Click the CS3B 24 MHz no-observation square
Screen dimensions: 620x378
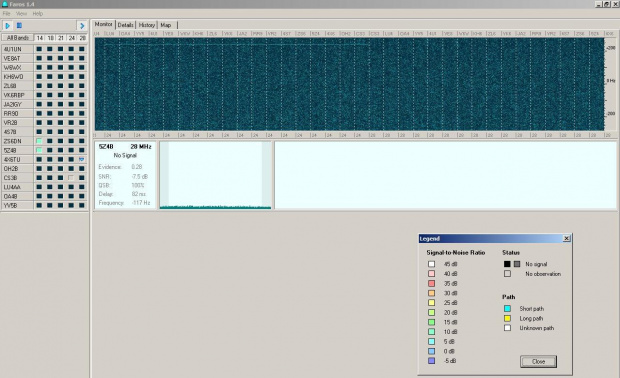tap(71, 178)
